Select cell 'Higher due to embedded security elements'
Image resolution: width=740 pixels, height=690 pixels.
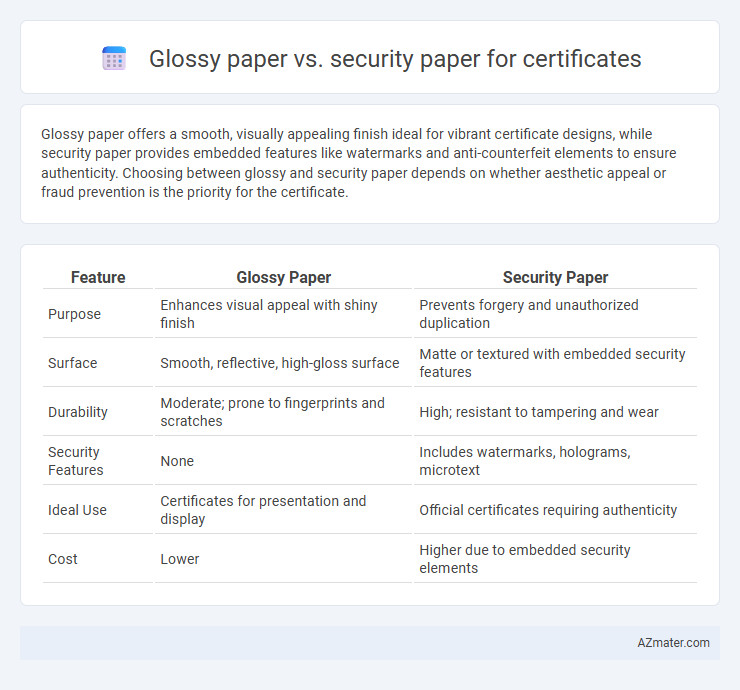[x=555, y=559]
